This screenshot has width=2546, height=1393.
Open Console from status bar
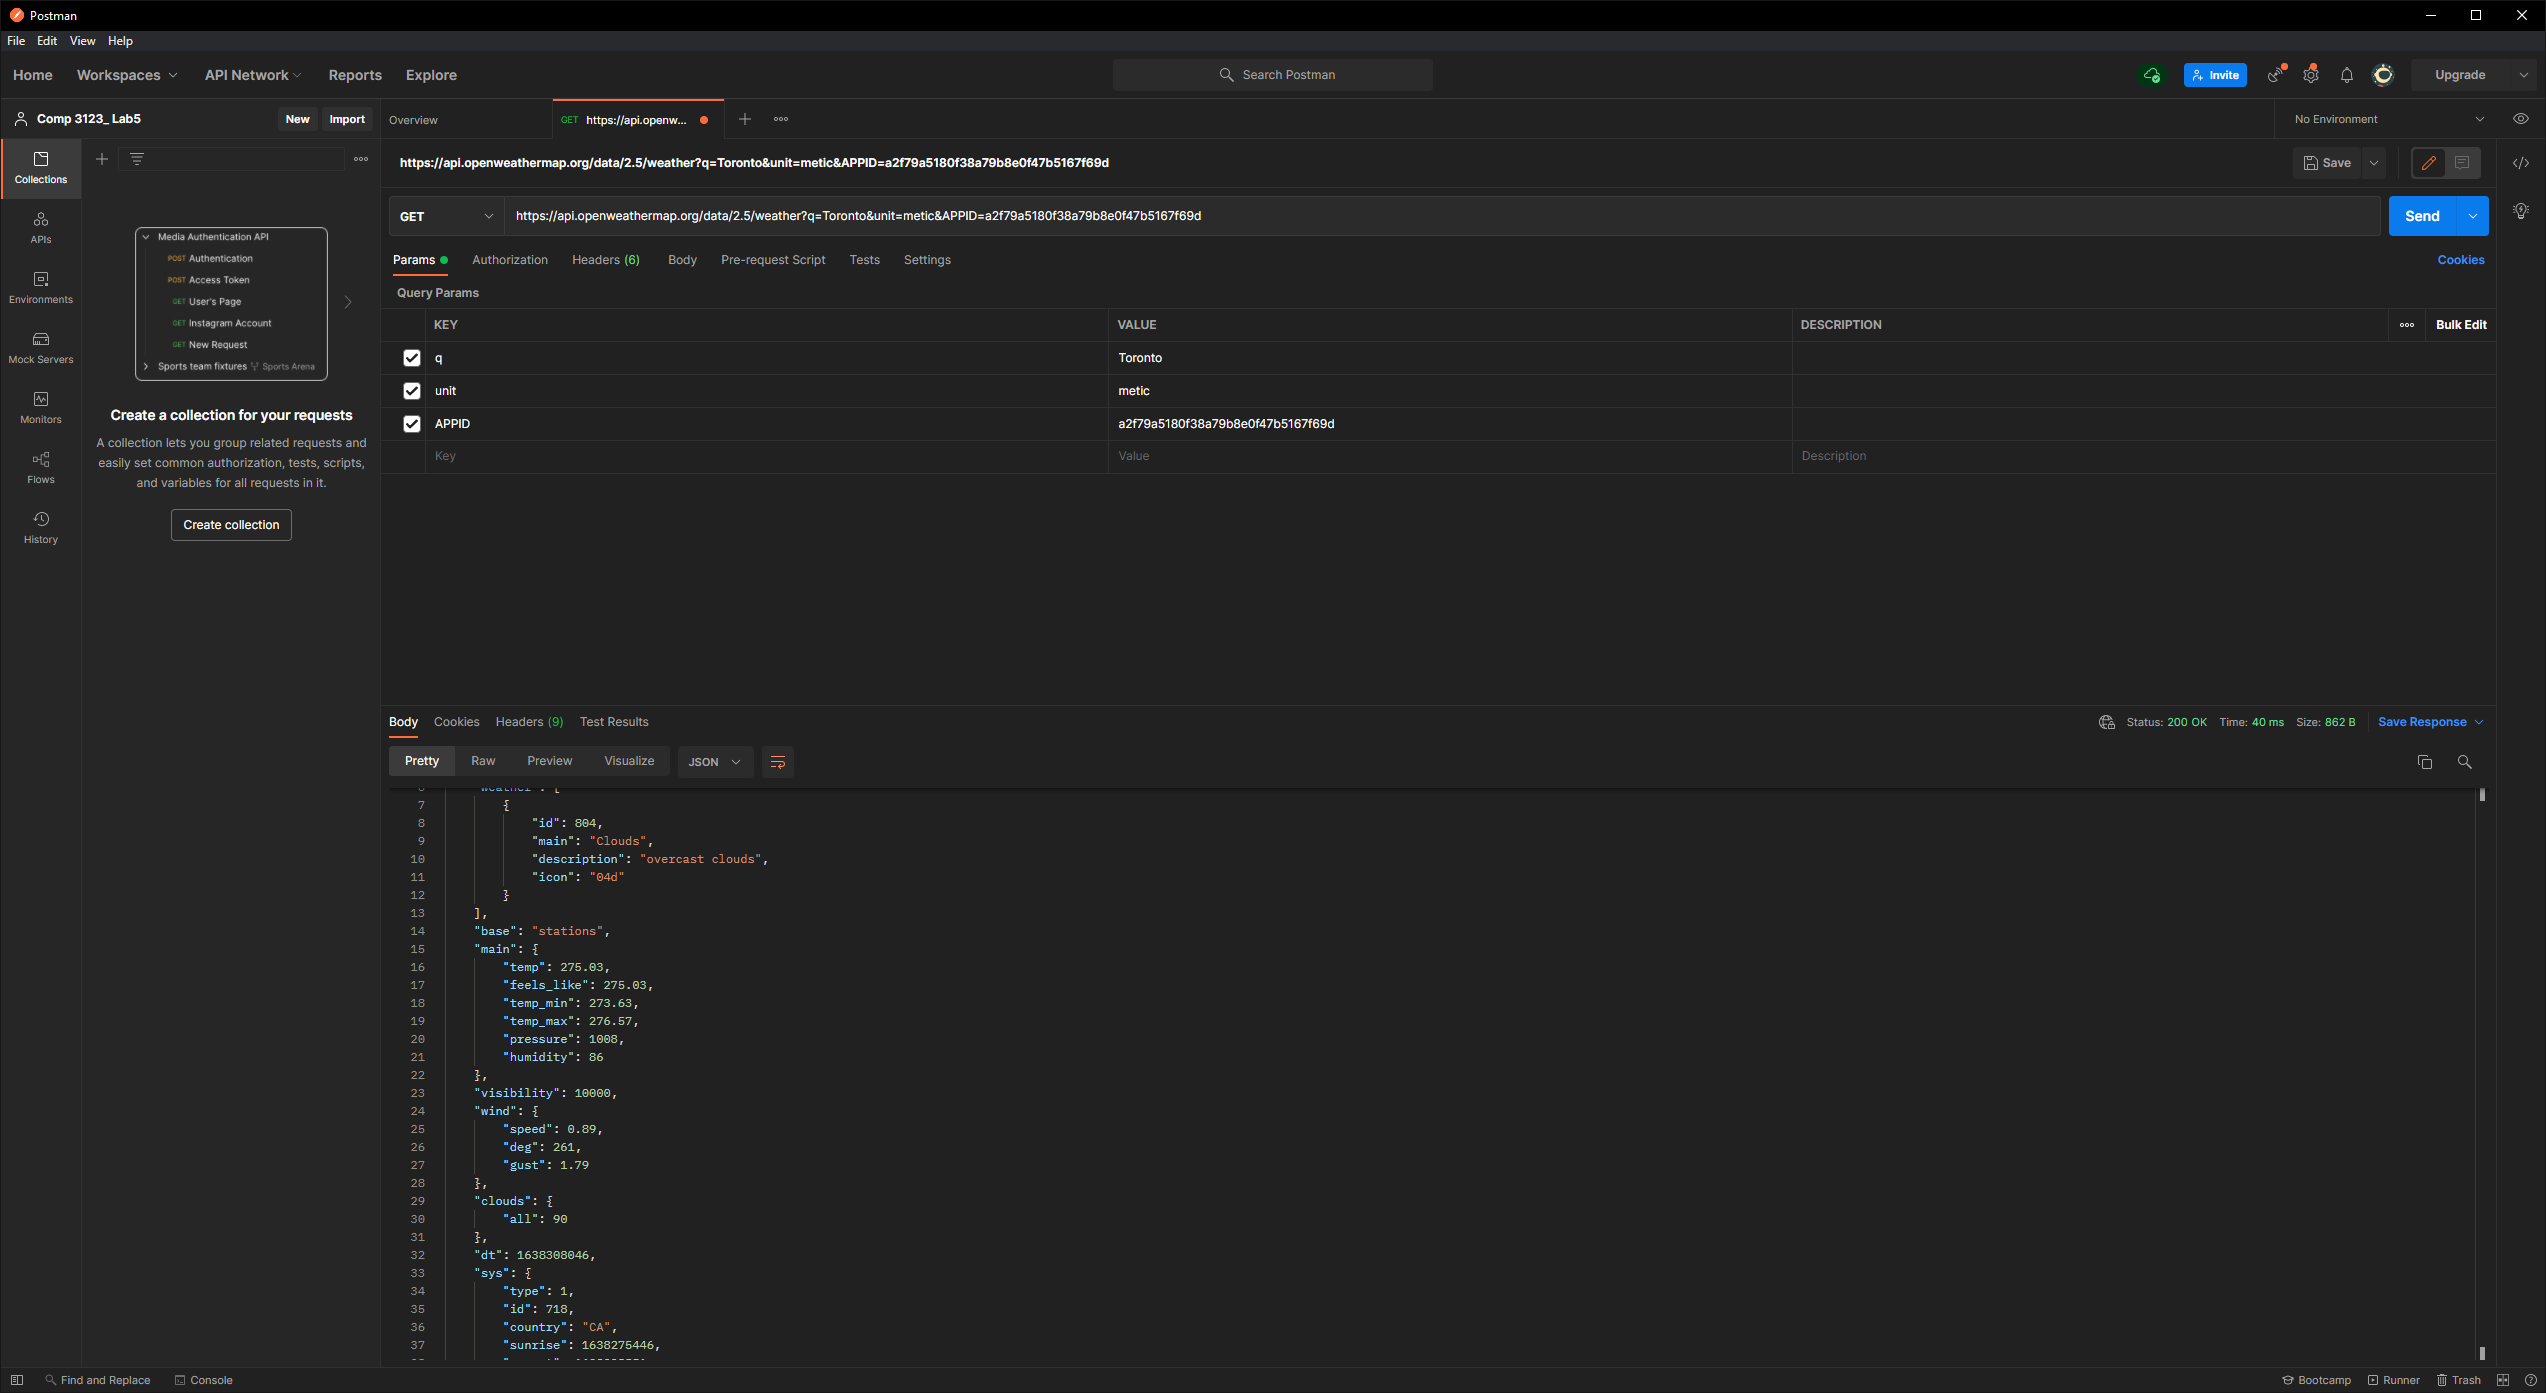[203, 1380]
